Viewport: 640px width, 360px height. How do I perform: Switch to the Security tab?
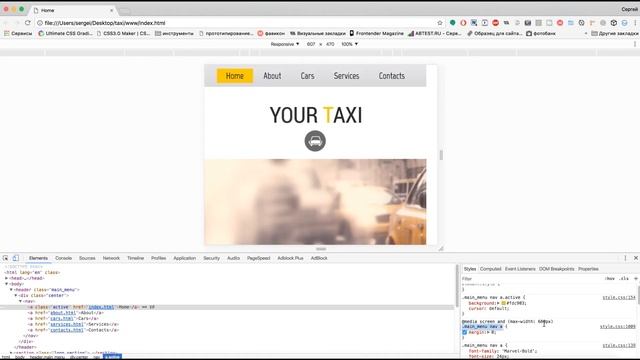coord(211,258)
